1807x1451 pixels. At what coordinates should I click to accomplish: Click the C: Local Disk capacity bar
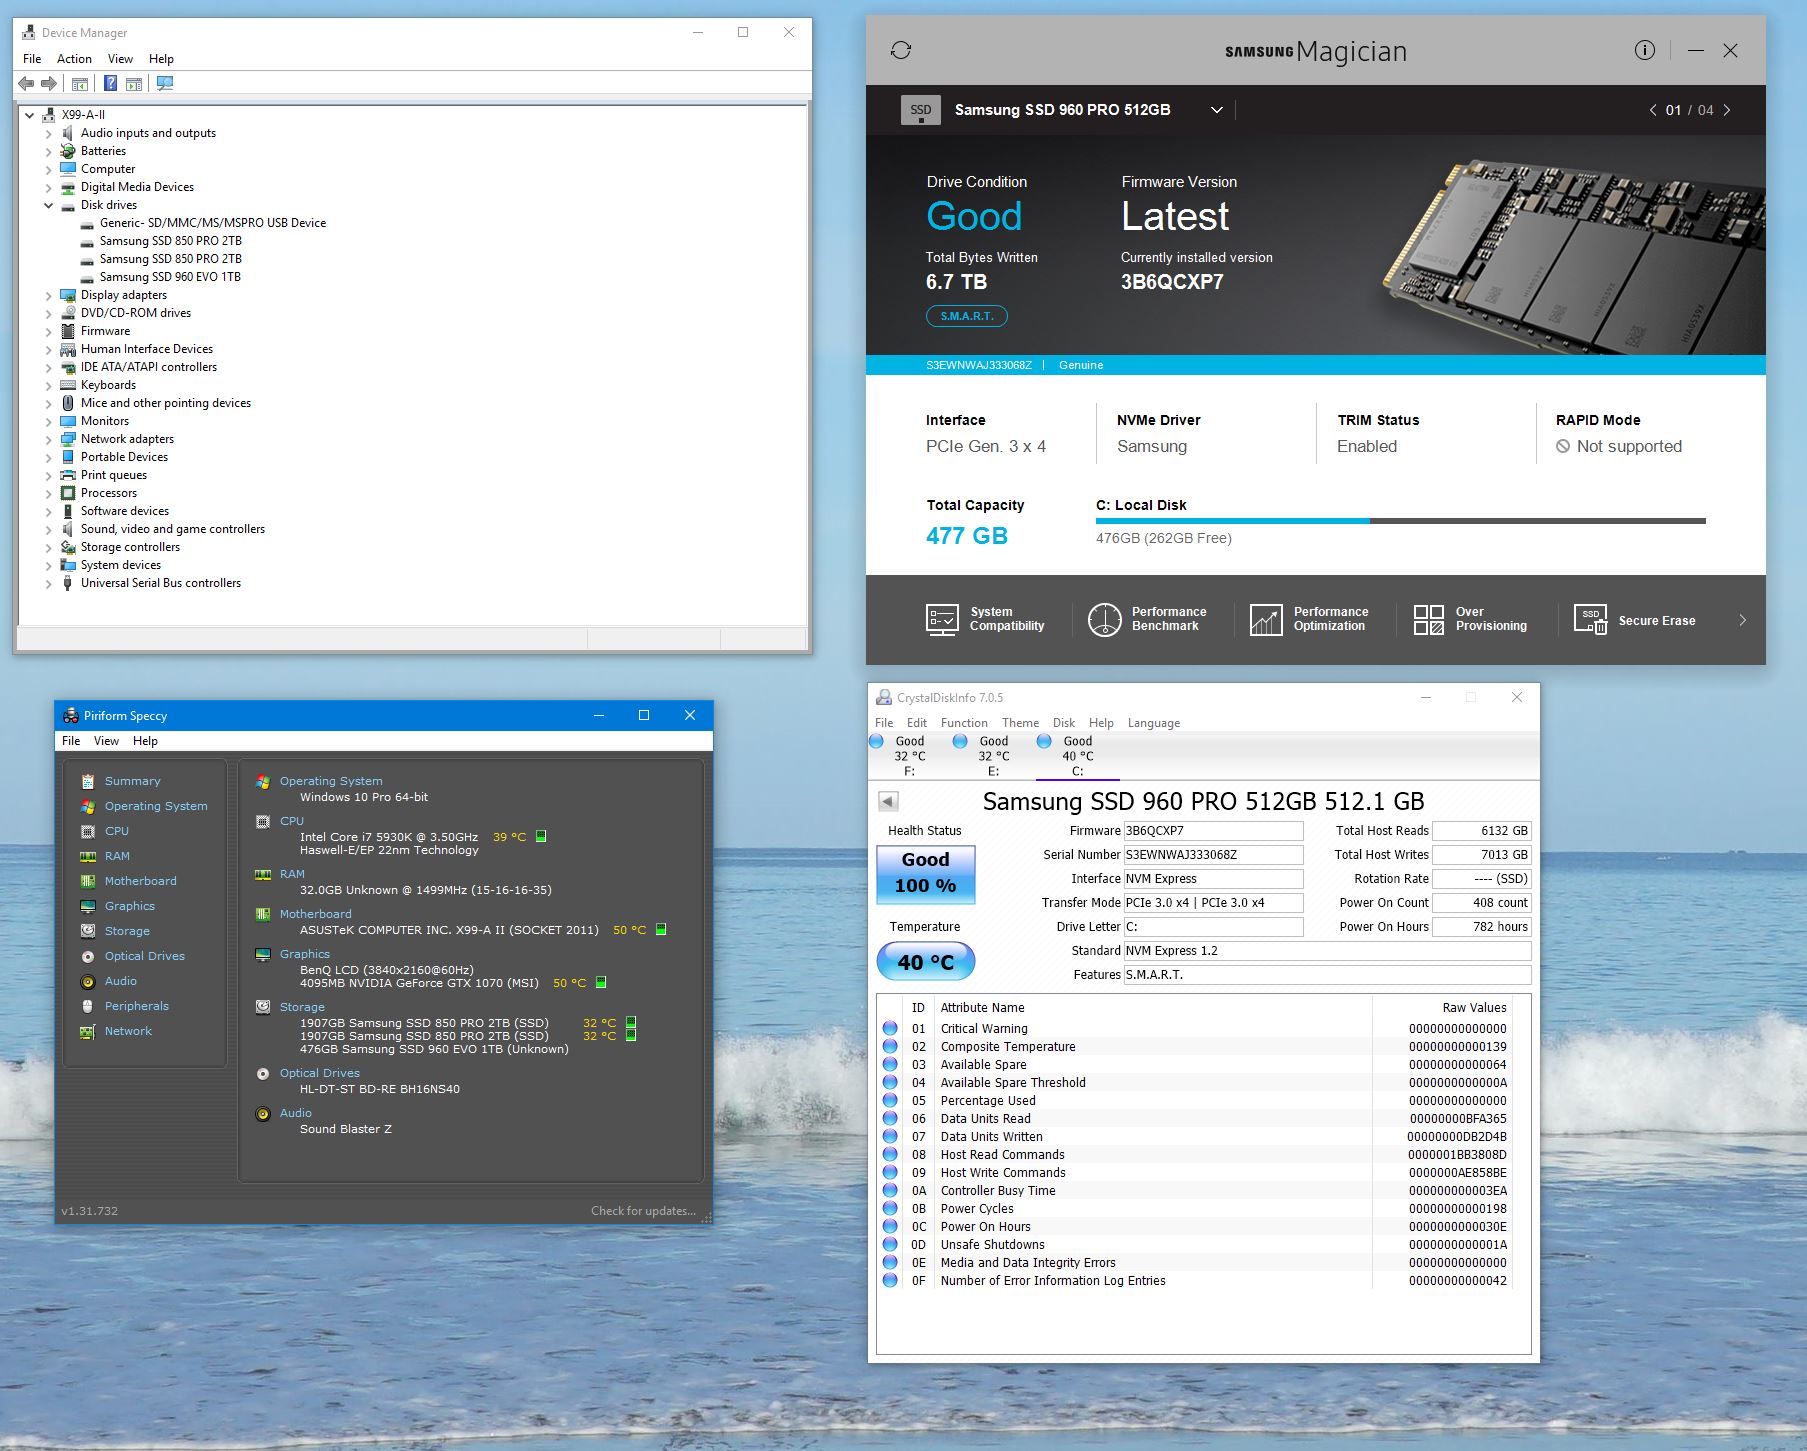1400,521
